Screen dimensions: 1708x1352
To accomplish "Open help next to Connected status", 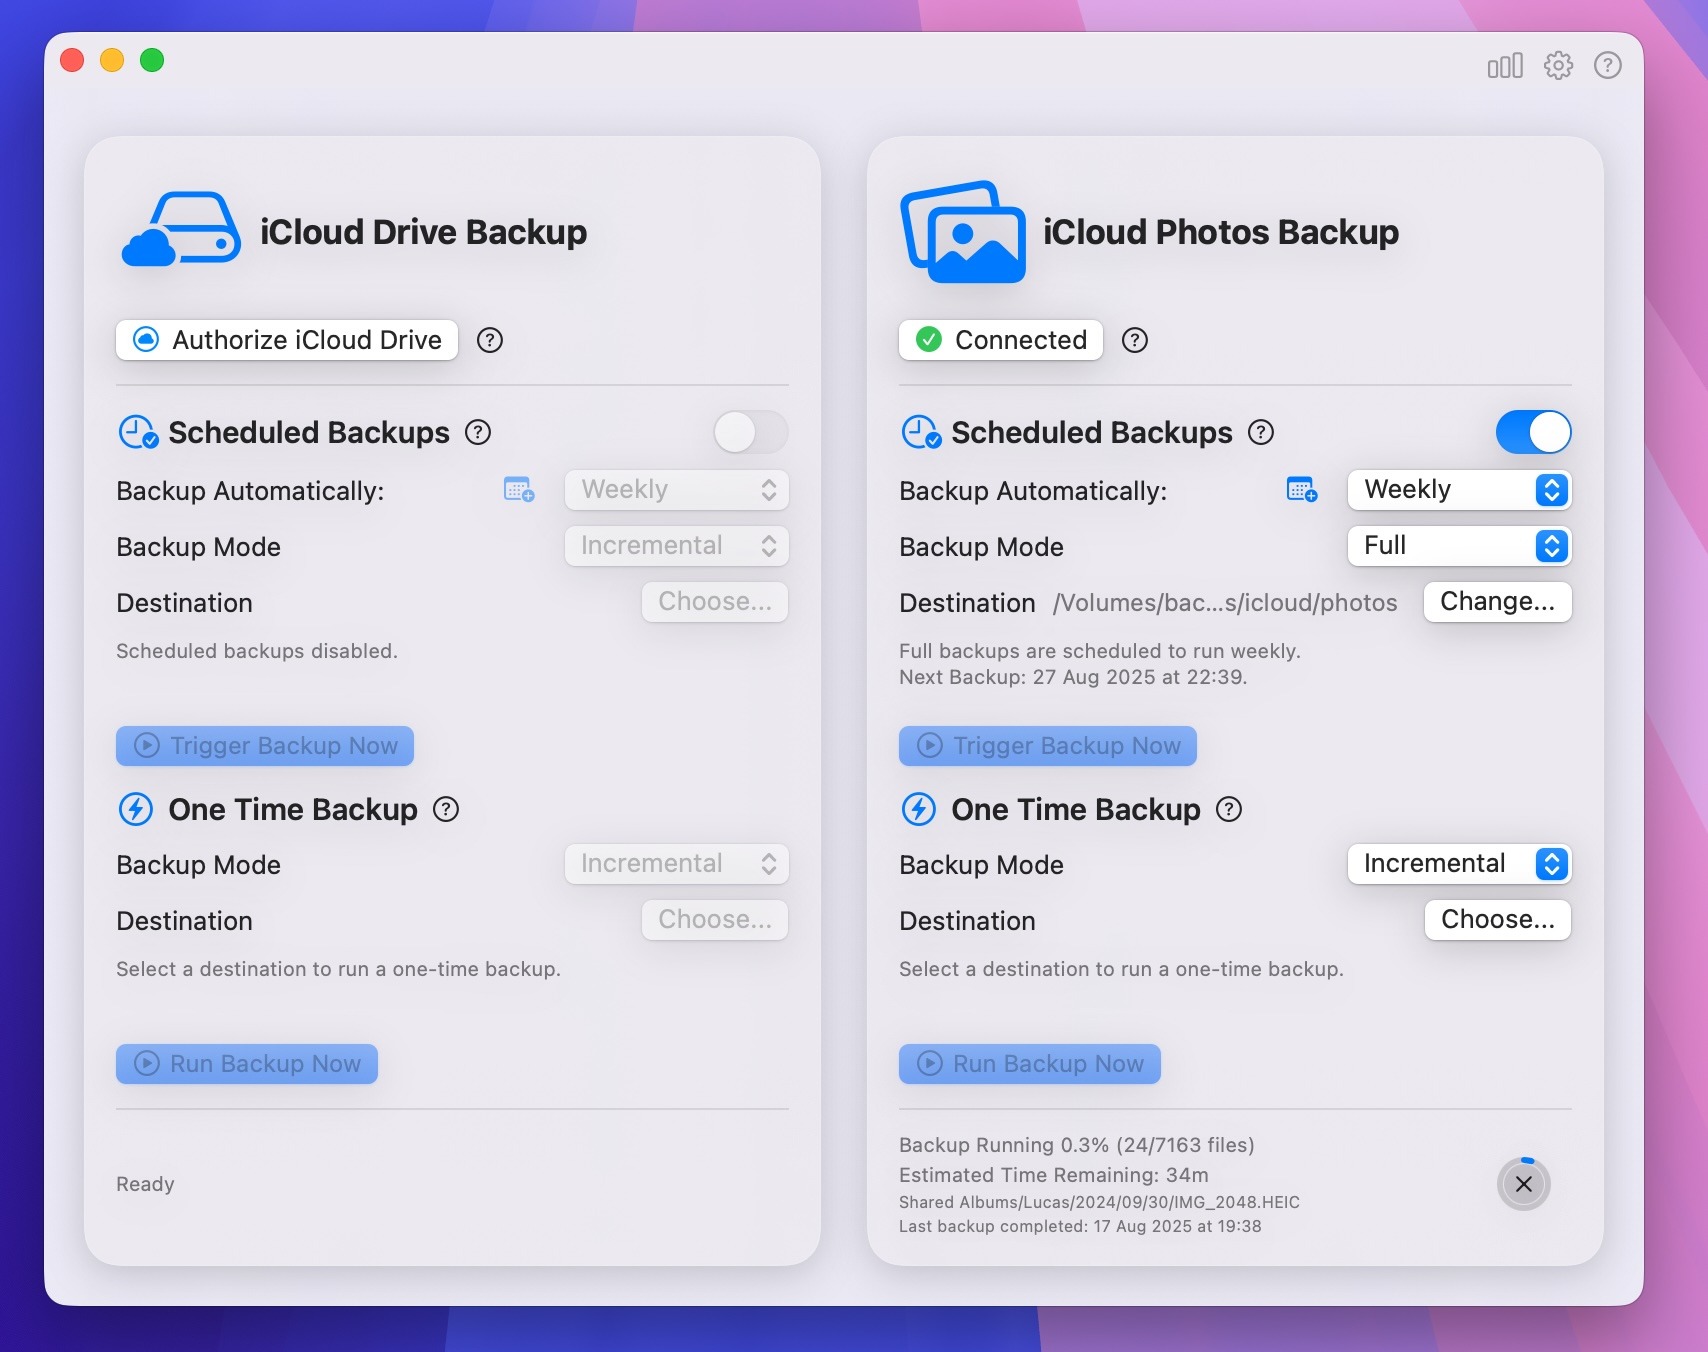I will [1135, 340].
